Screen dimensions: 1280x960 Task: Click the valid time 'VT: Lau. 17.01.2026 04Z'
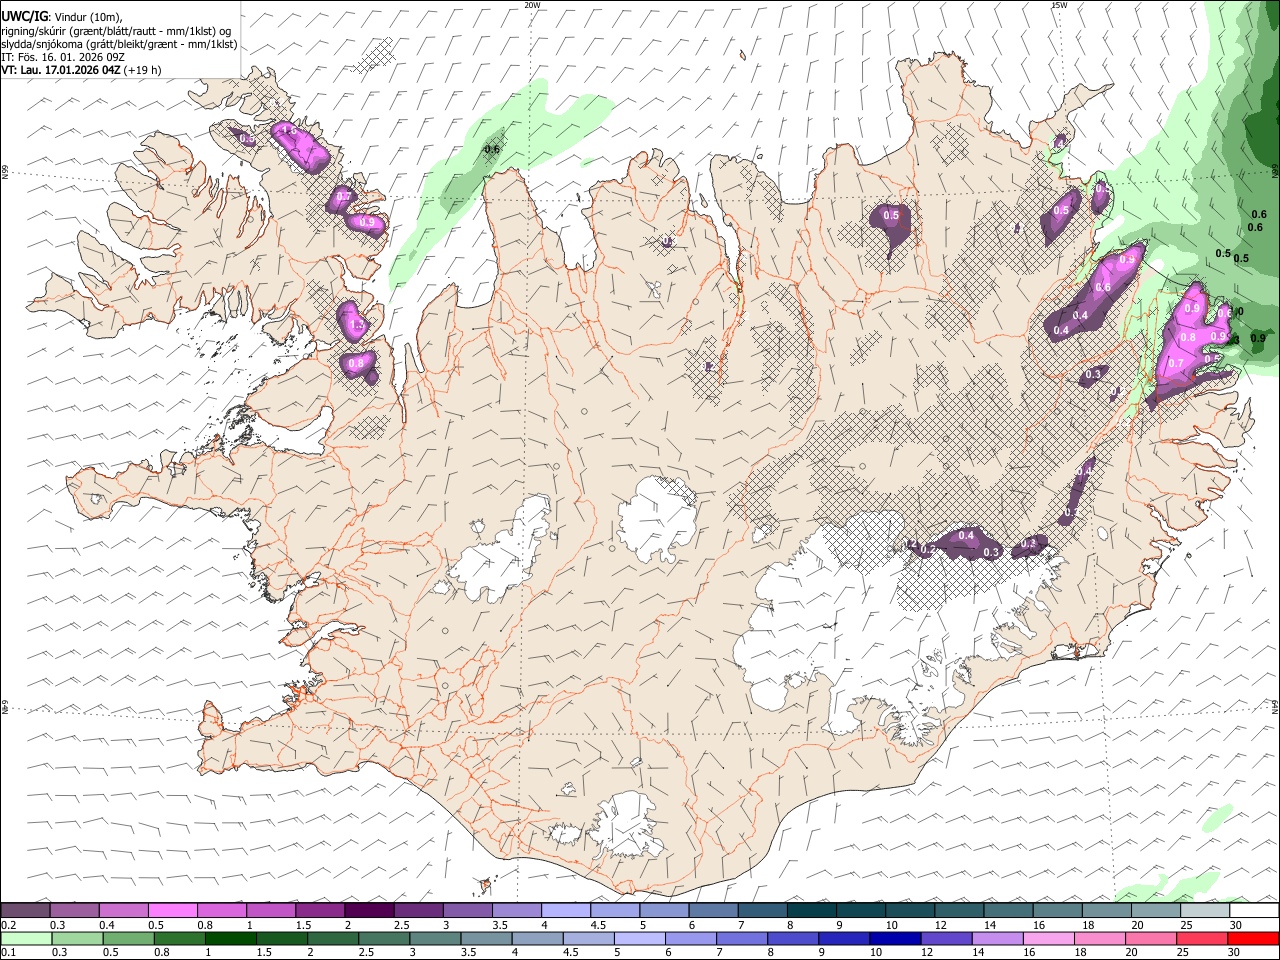point(61,70)
